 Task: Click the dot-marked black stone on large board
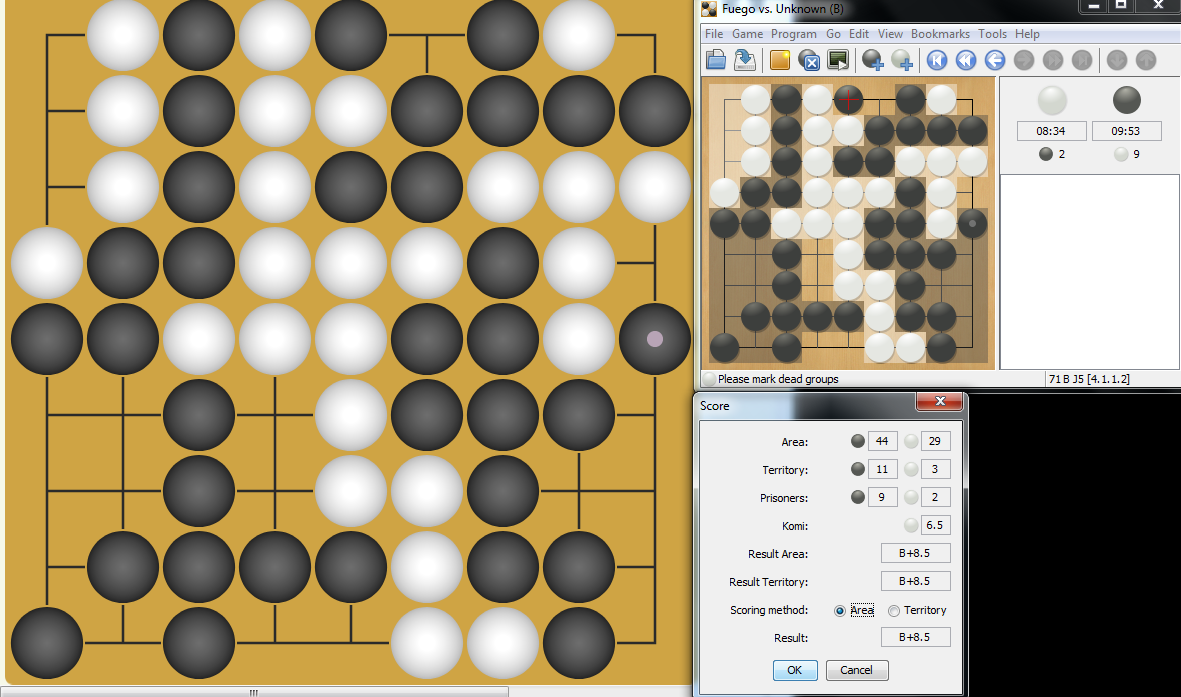[x=655, y=339]
